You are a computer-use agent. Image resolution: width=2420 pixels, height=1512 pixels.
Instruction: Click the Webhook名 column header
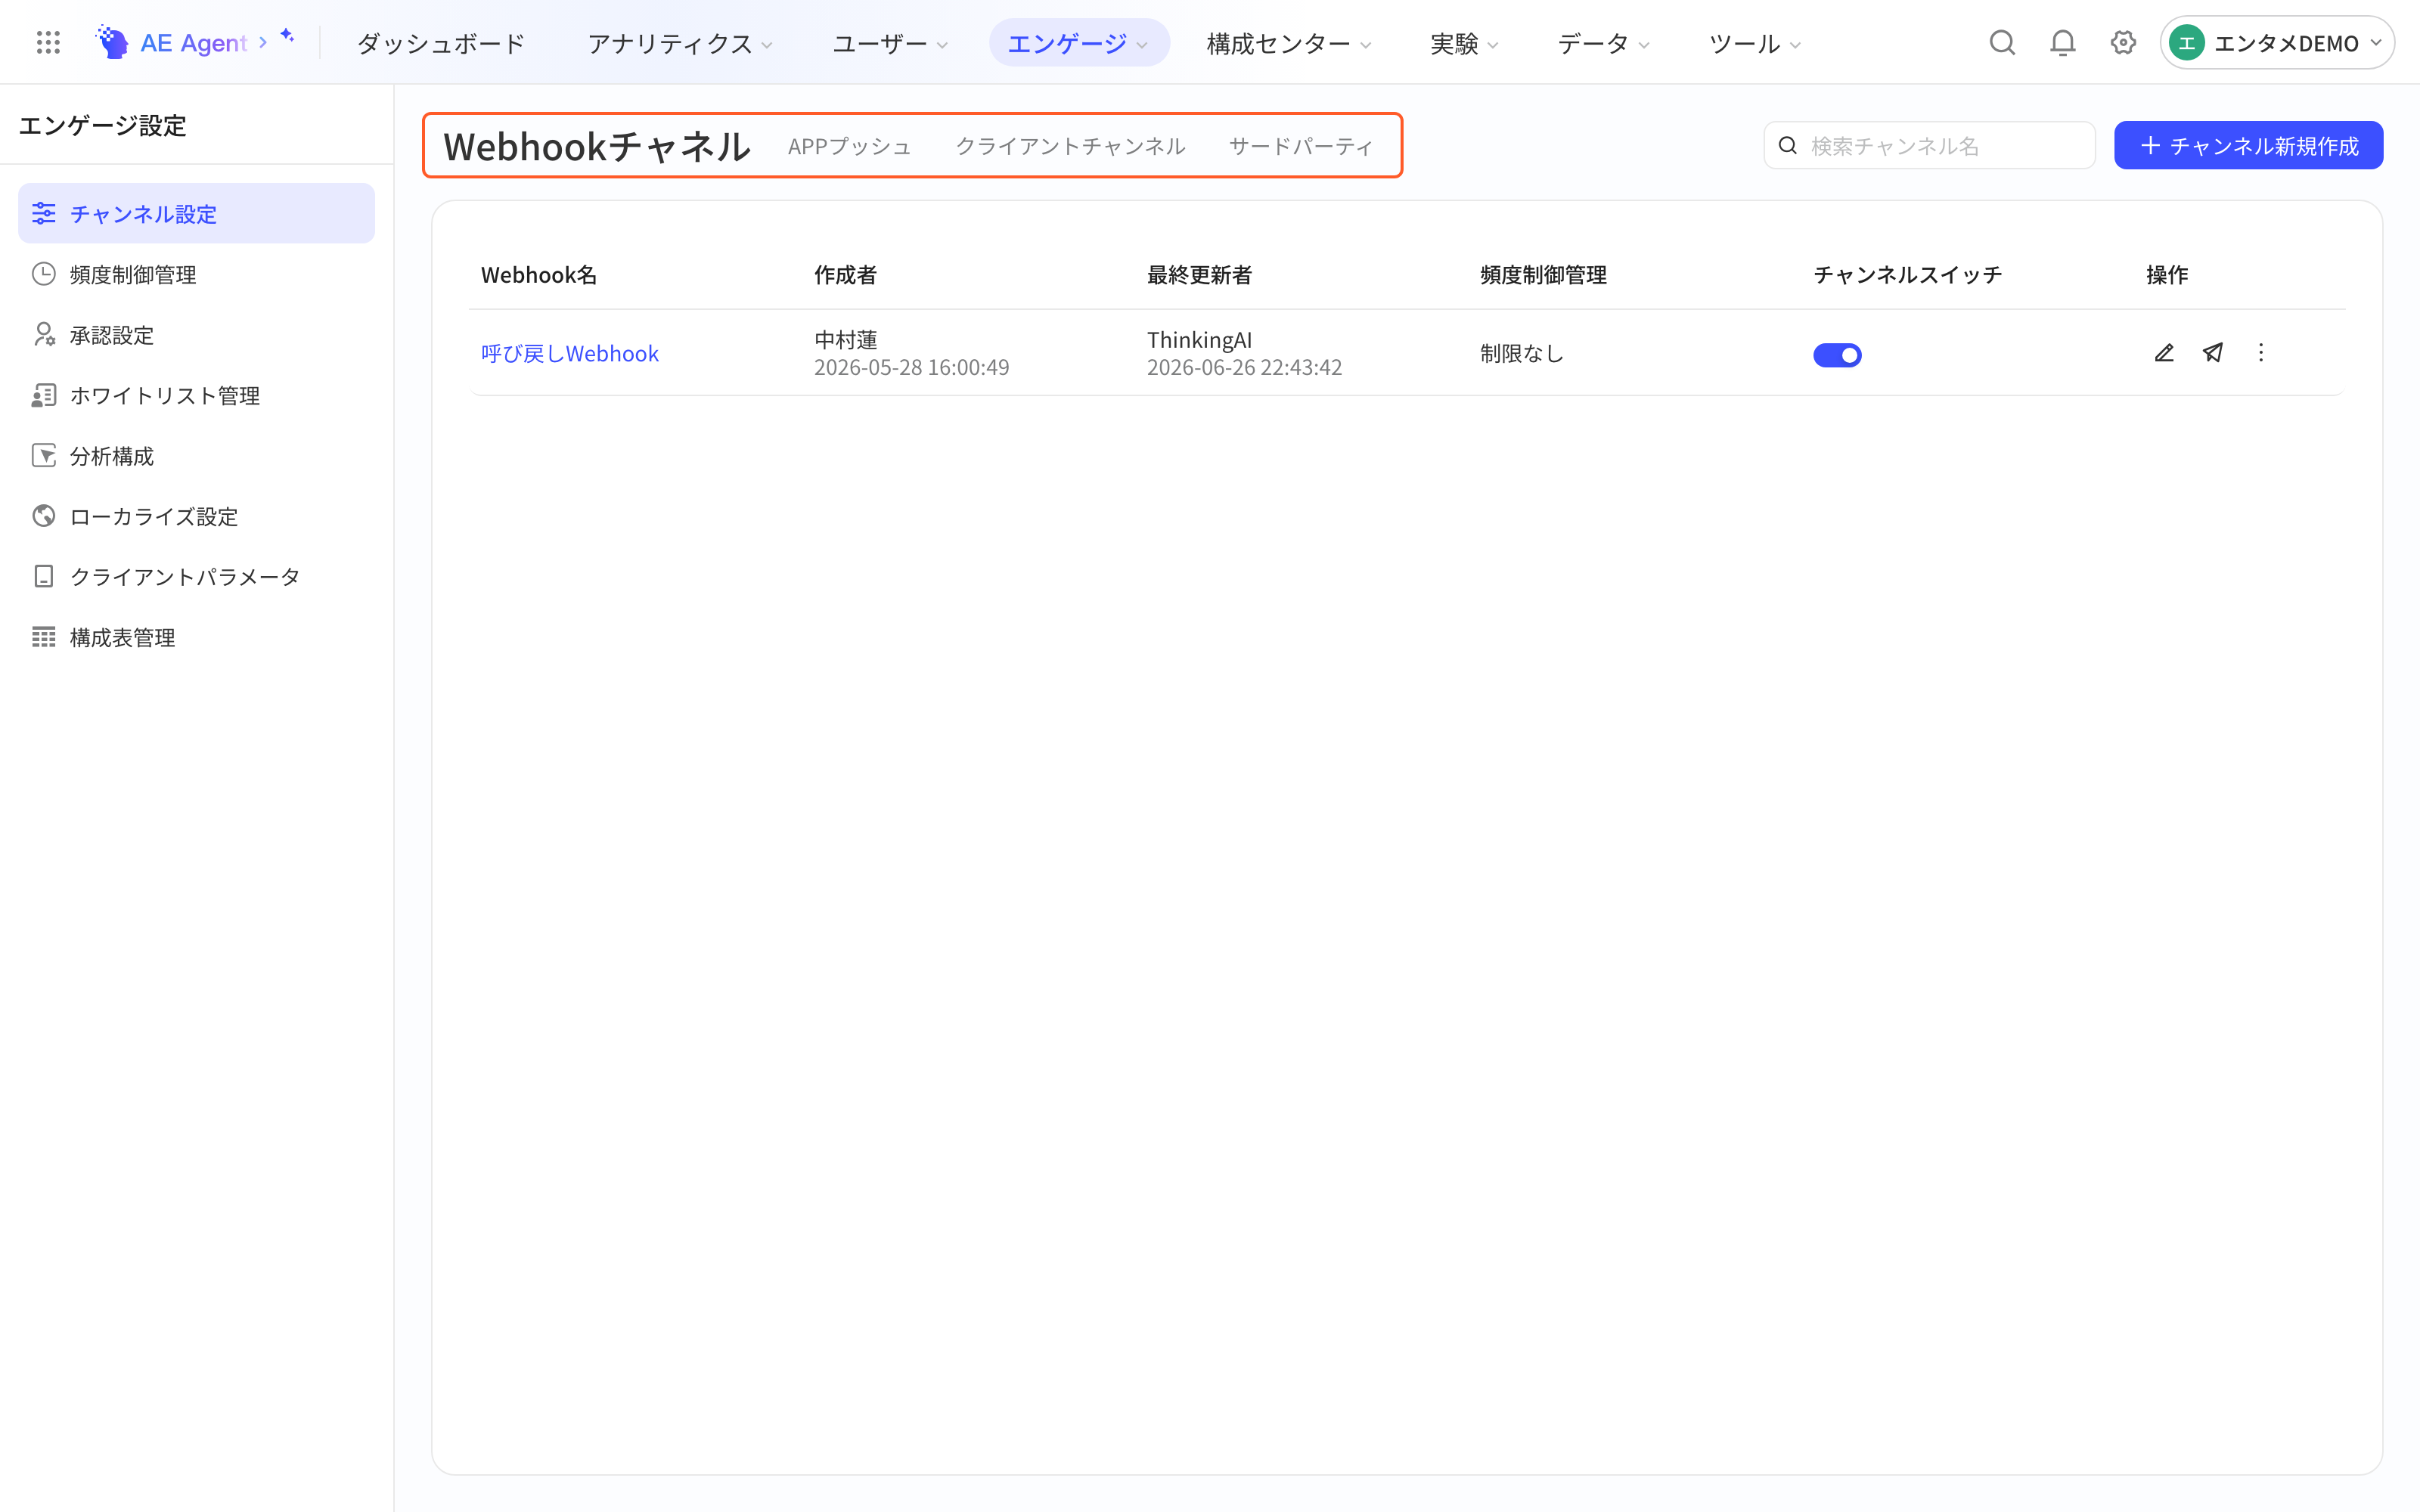click(538, 274)
